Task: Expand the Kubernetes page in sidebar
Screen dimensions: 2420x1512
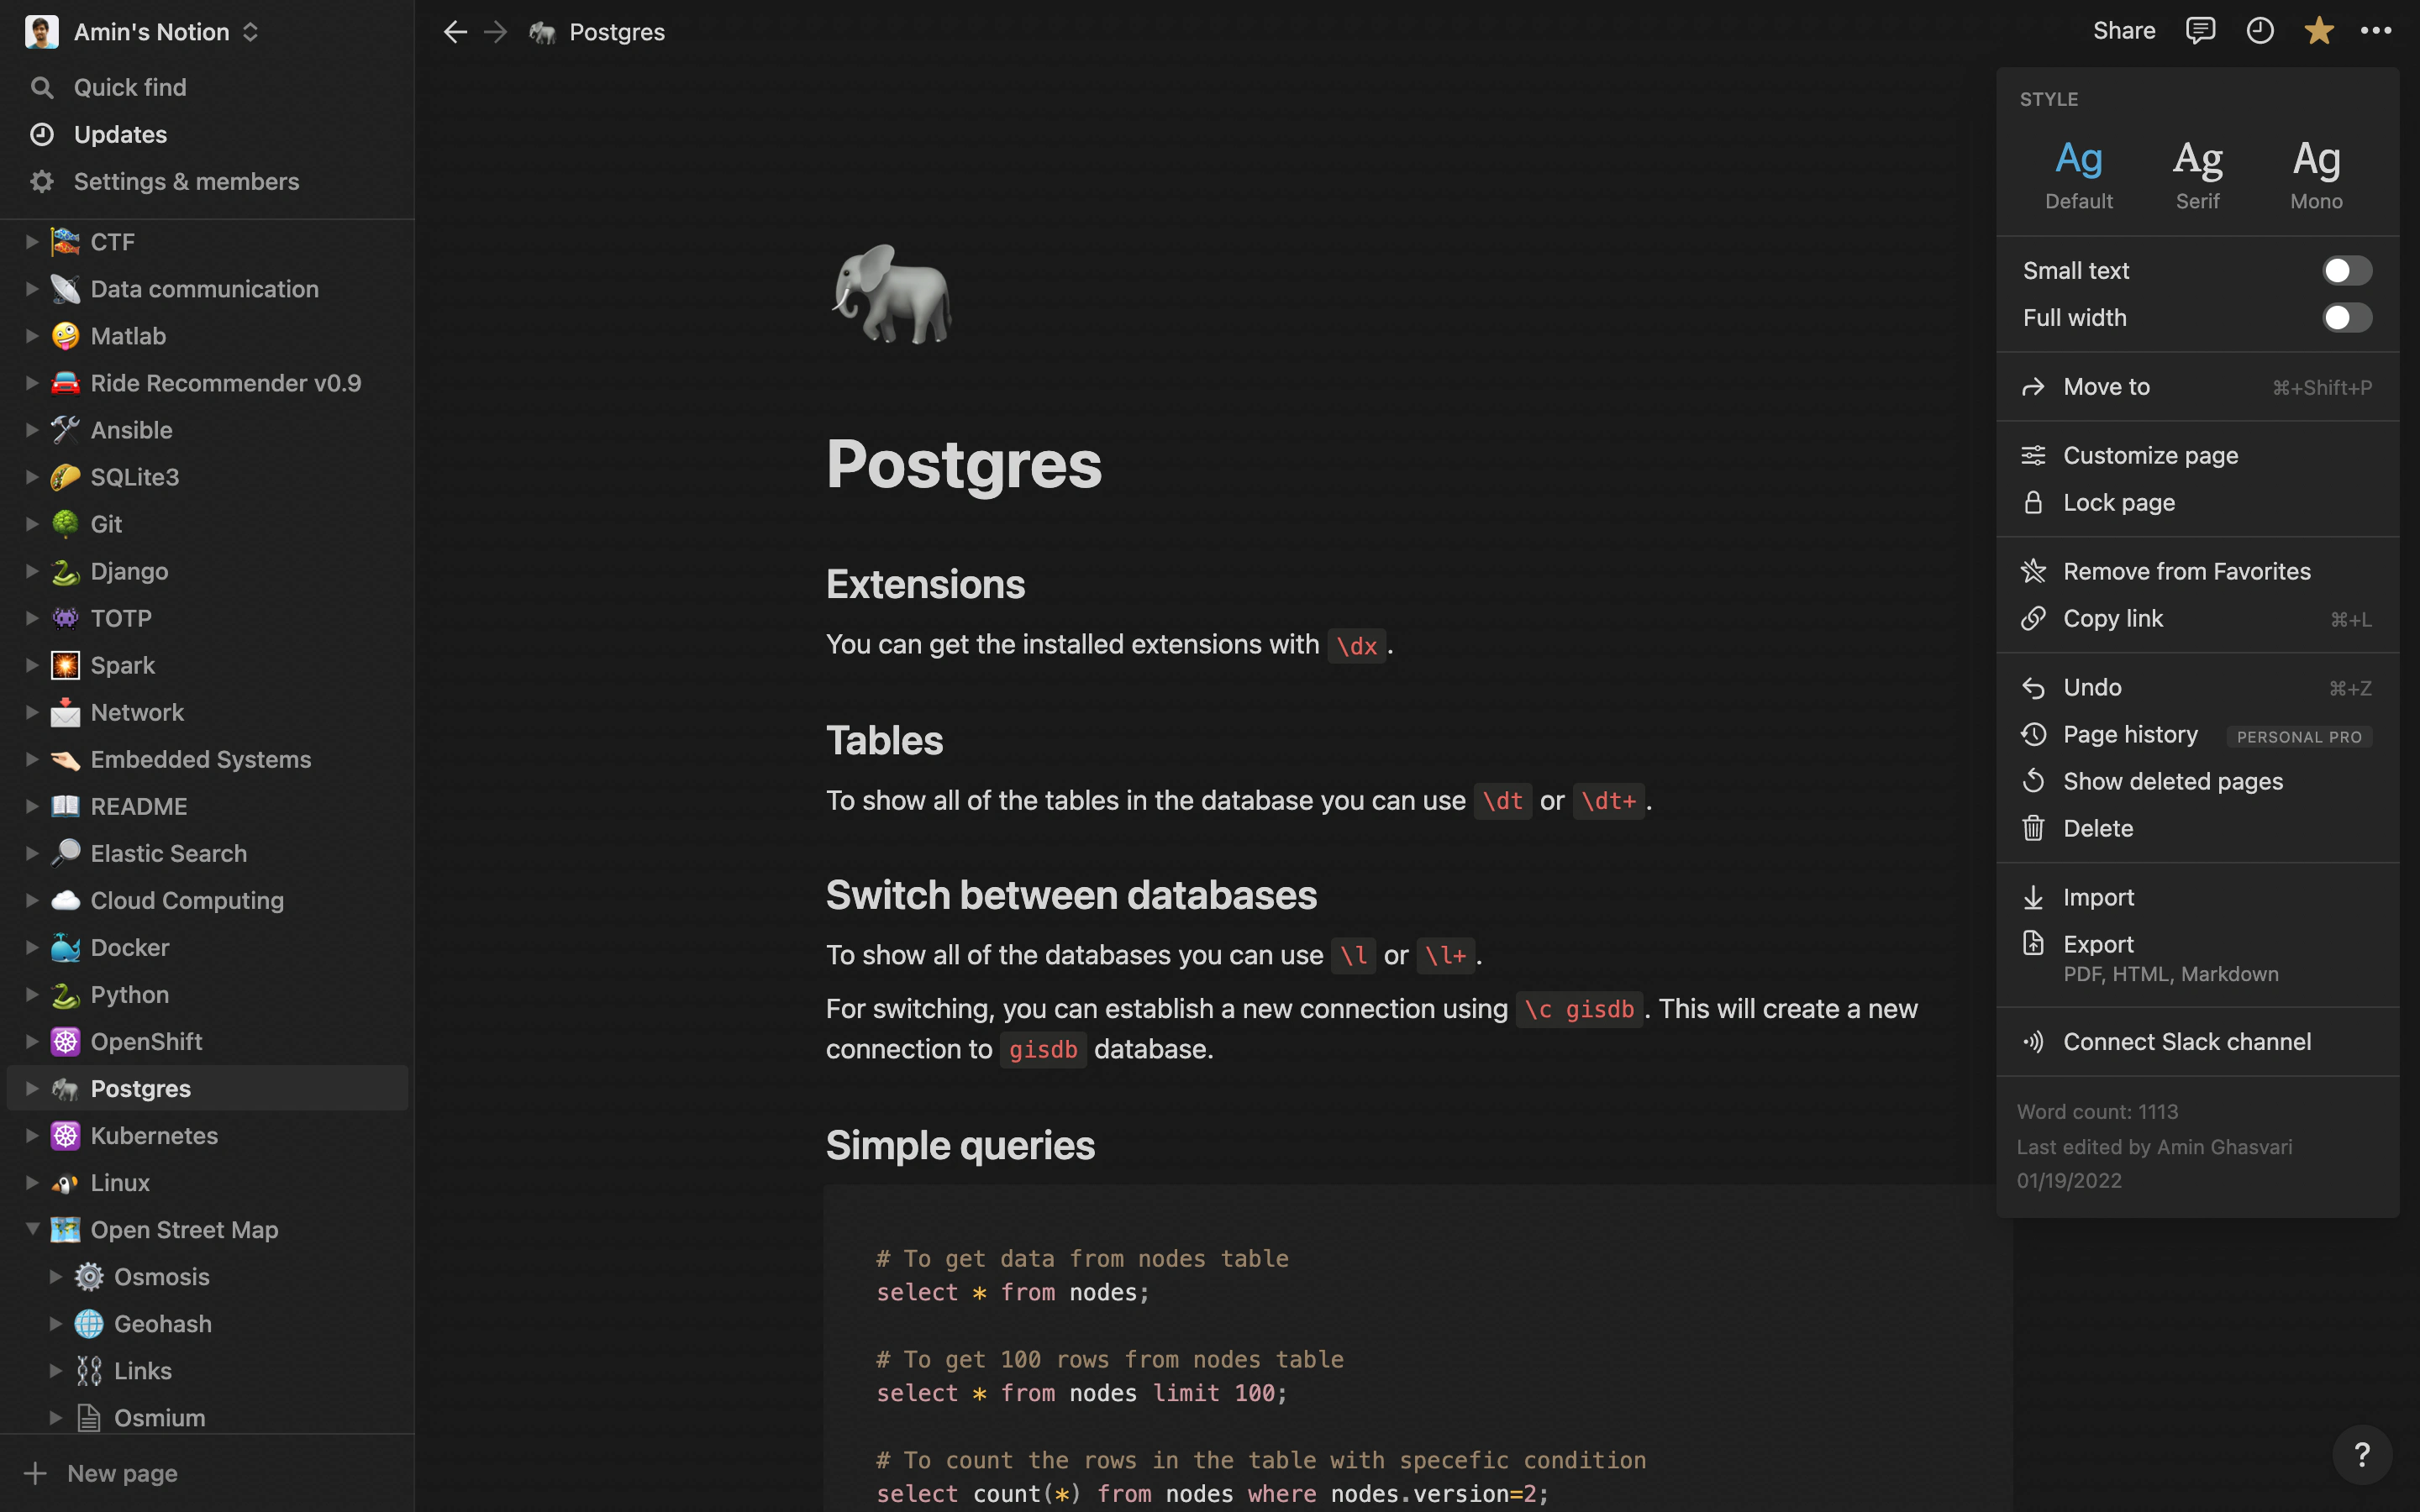Action: (x=32, y=1135)
